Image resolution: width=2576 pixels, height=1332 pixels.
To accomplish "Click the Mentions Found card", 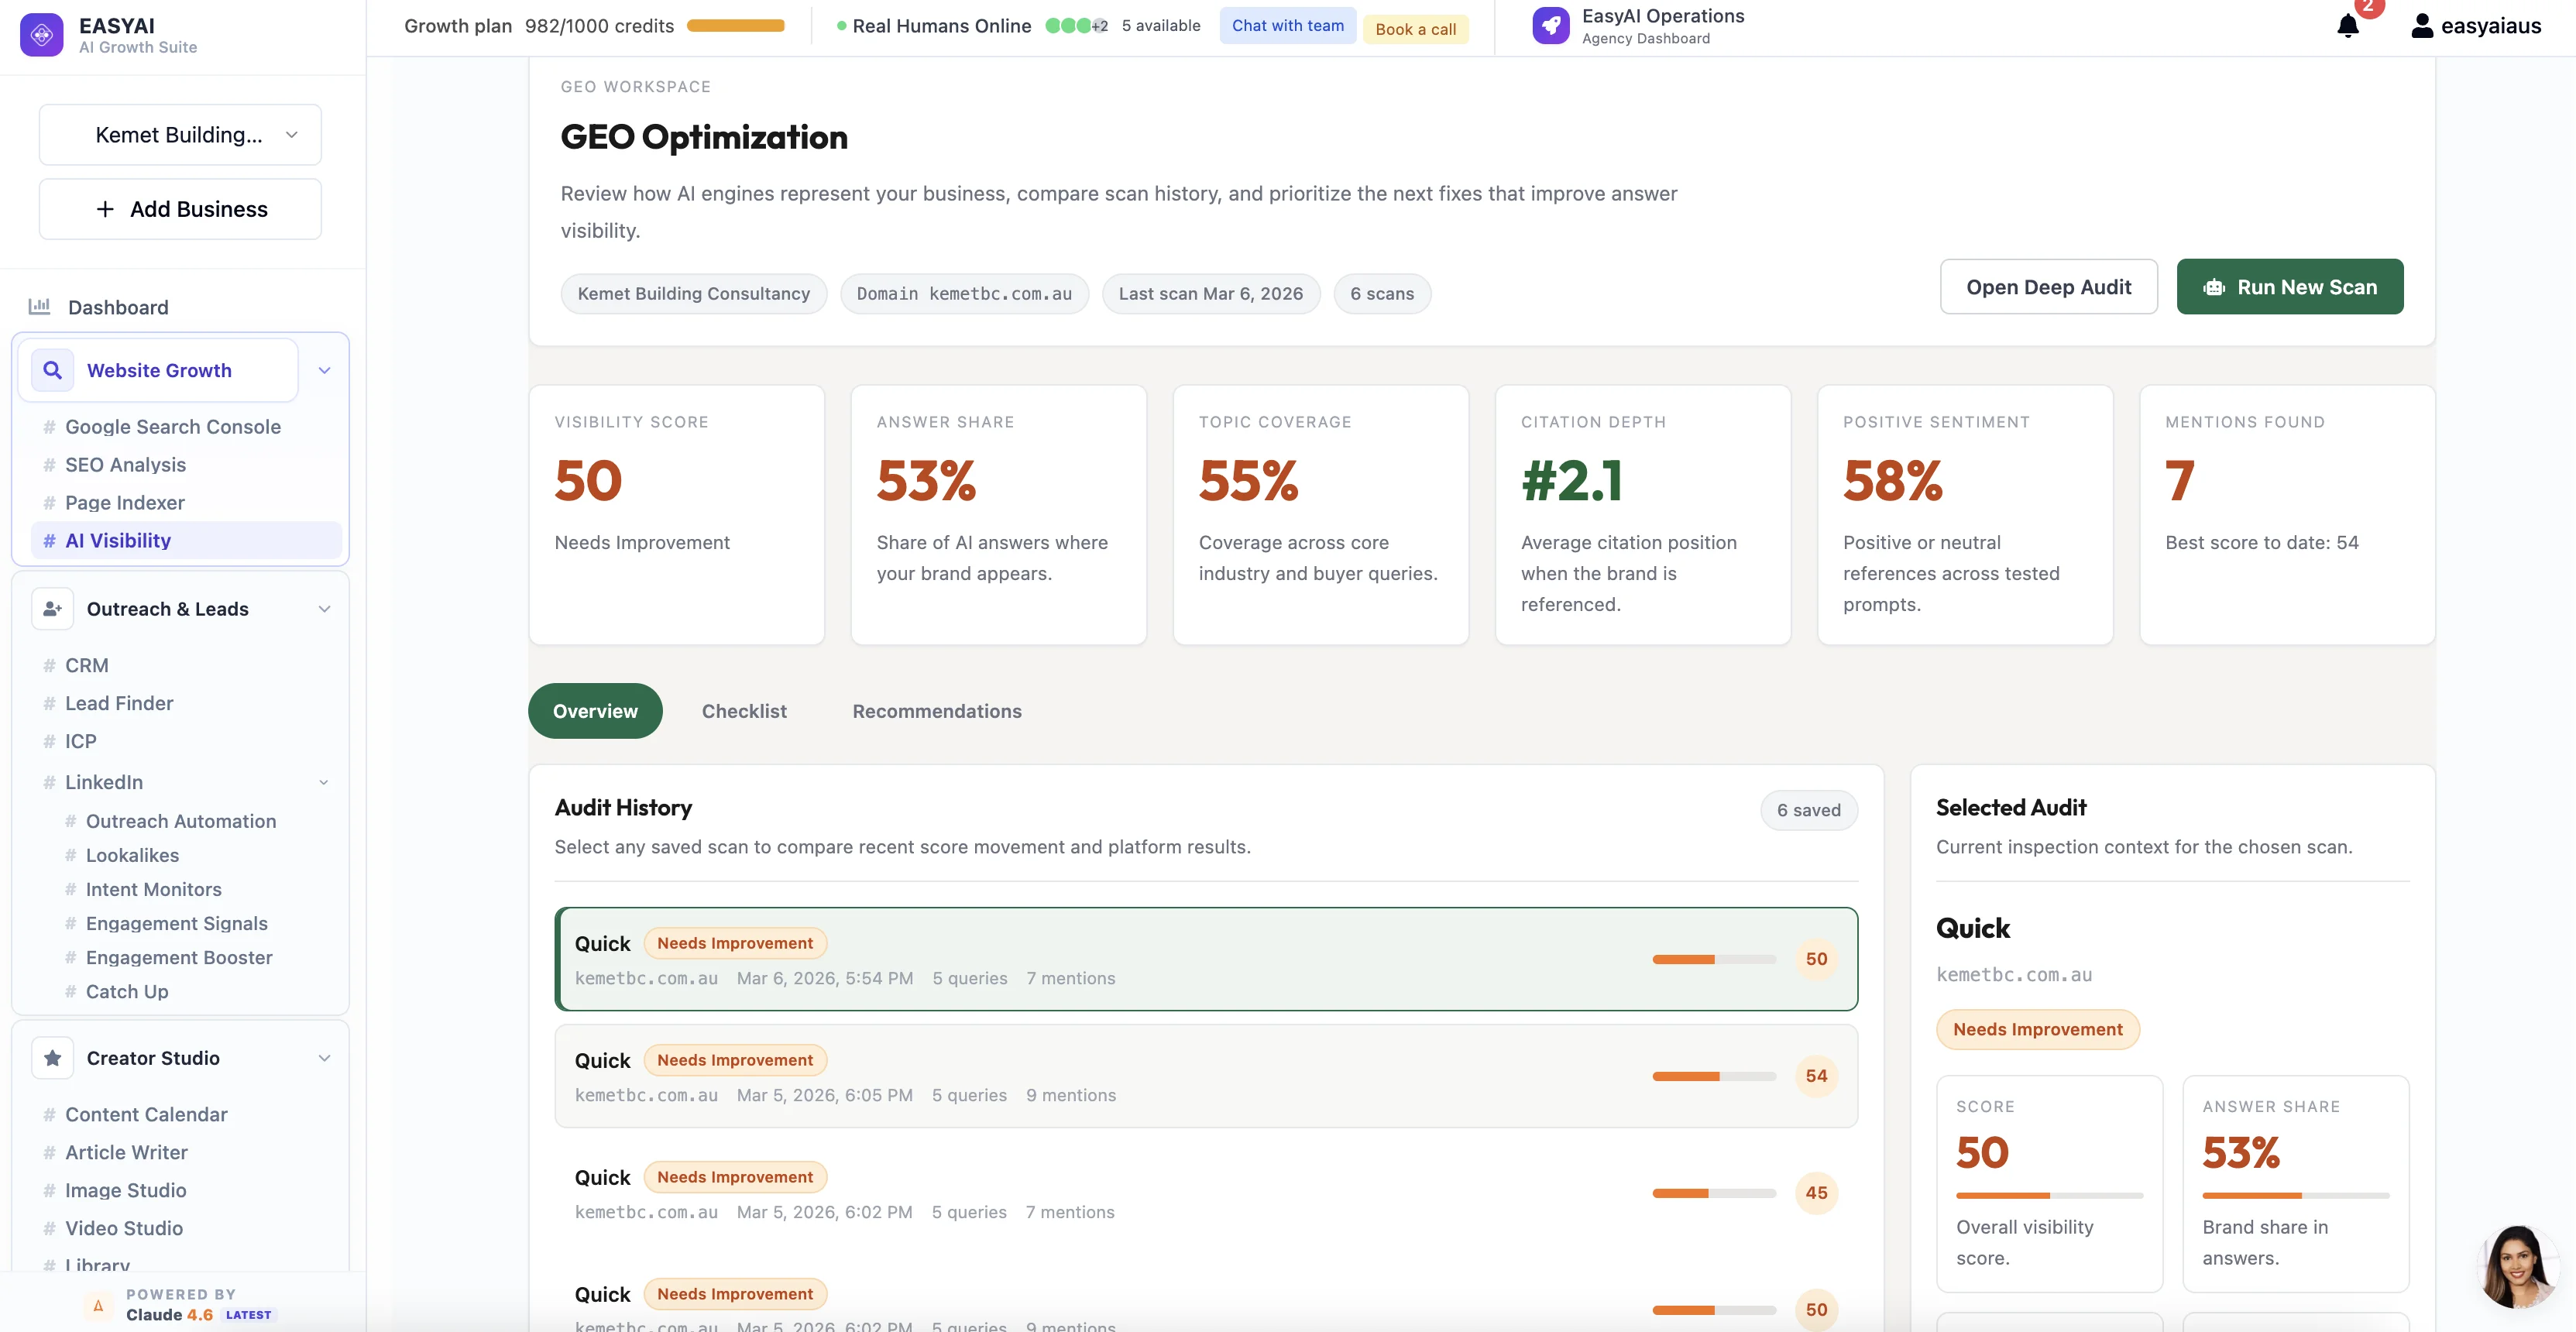I will tap(2287, 515).
